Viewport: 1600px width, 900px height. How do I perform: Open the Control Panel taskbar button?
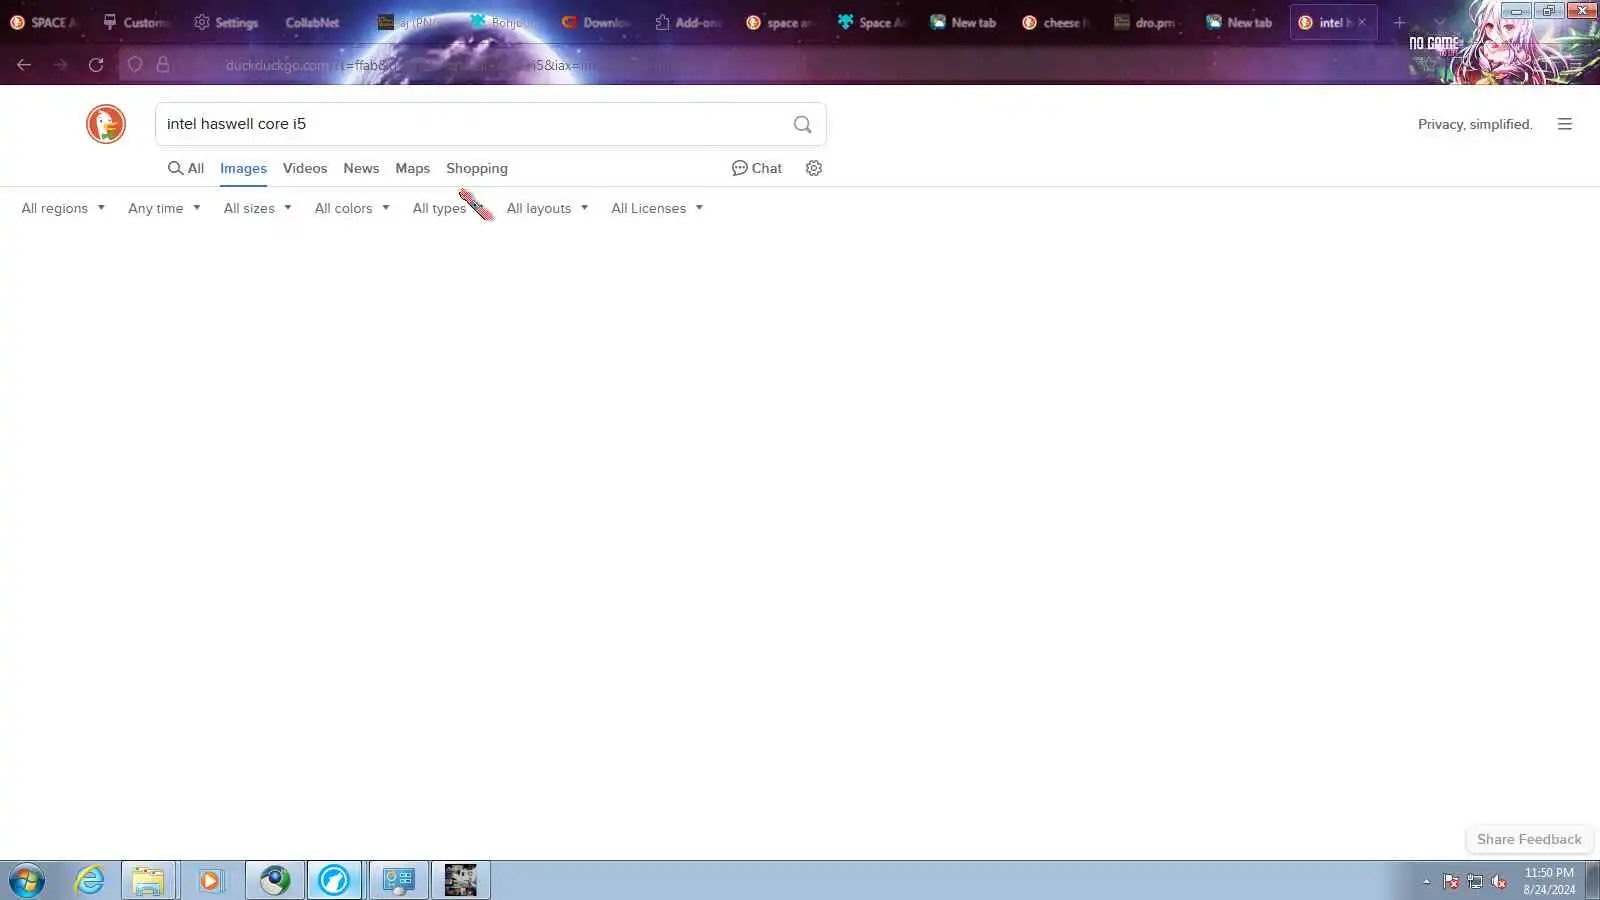(399, 881)
